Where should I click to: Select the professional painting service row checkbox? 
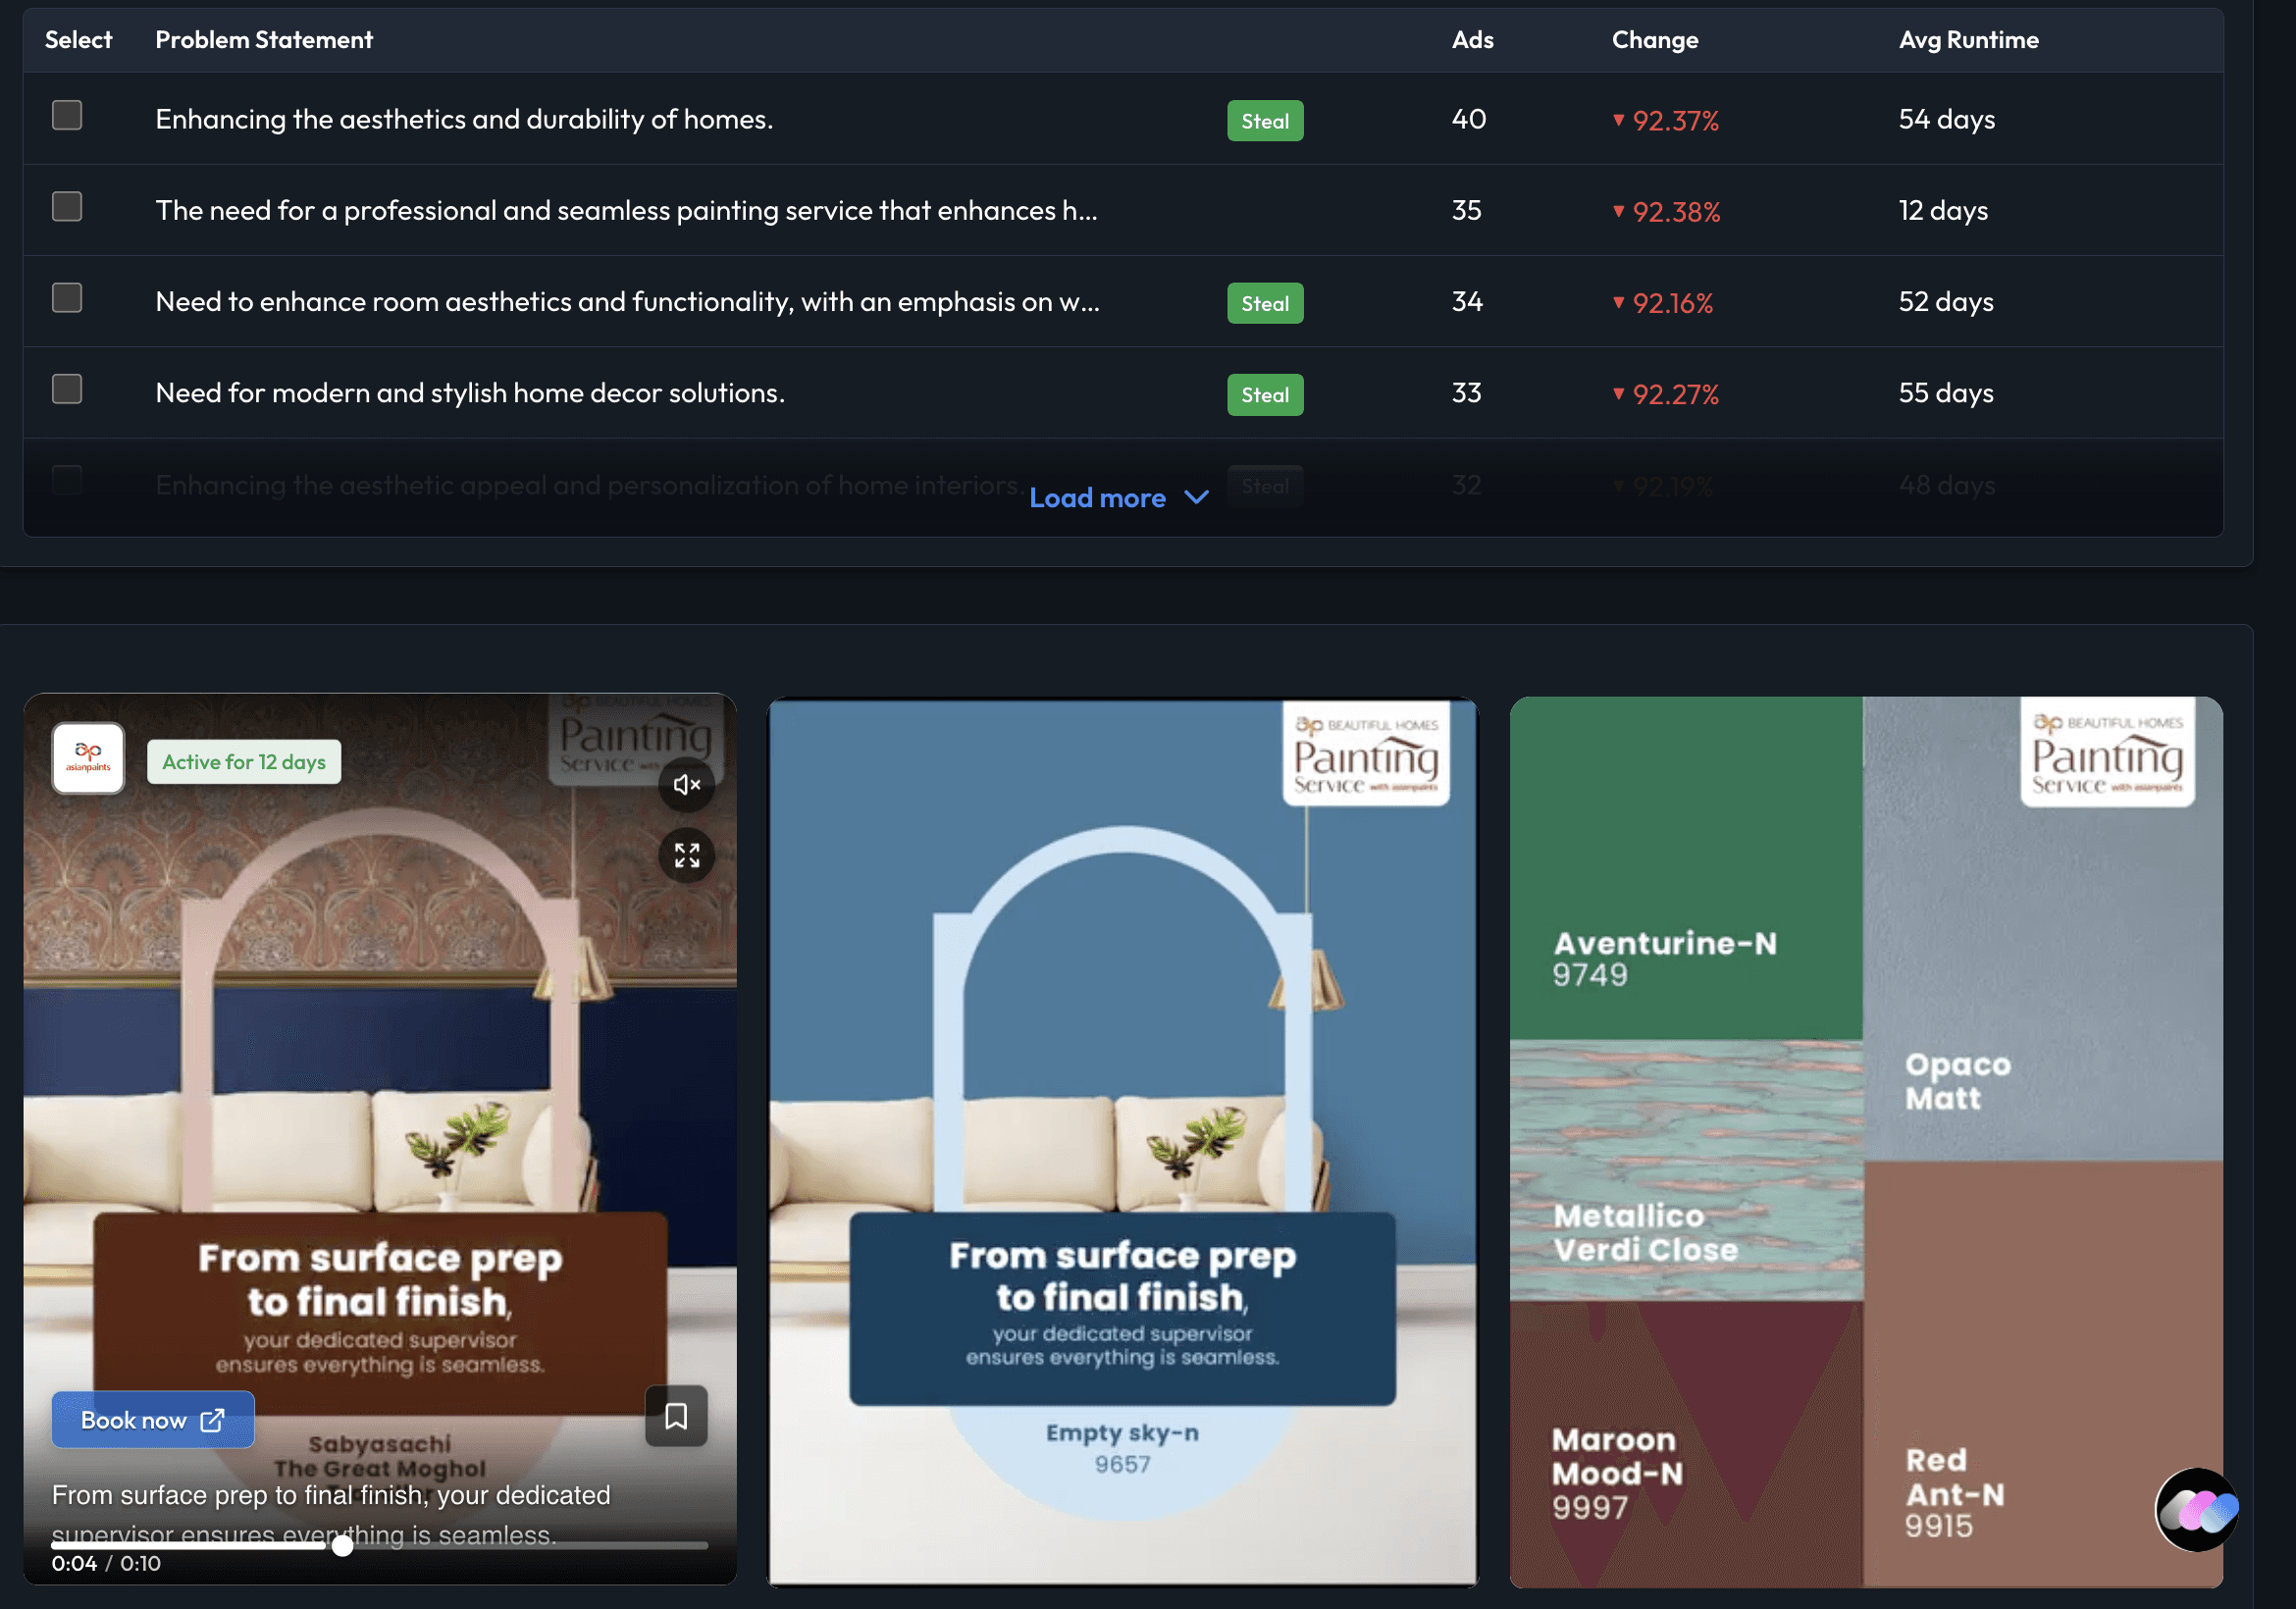coord(67,207)
